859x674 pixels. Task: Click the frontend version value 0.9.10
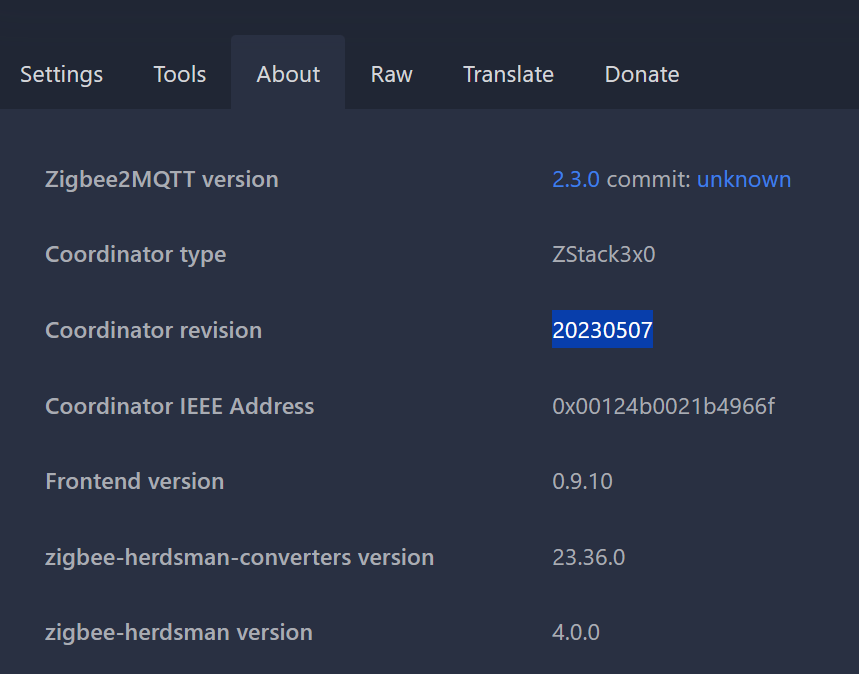coord(582,481)
